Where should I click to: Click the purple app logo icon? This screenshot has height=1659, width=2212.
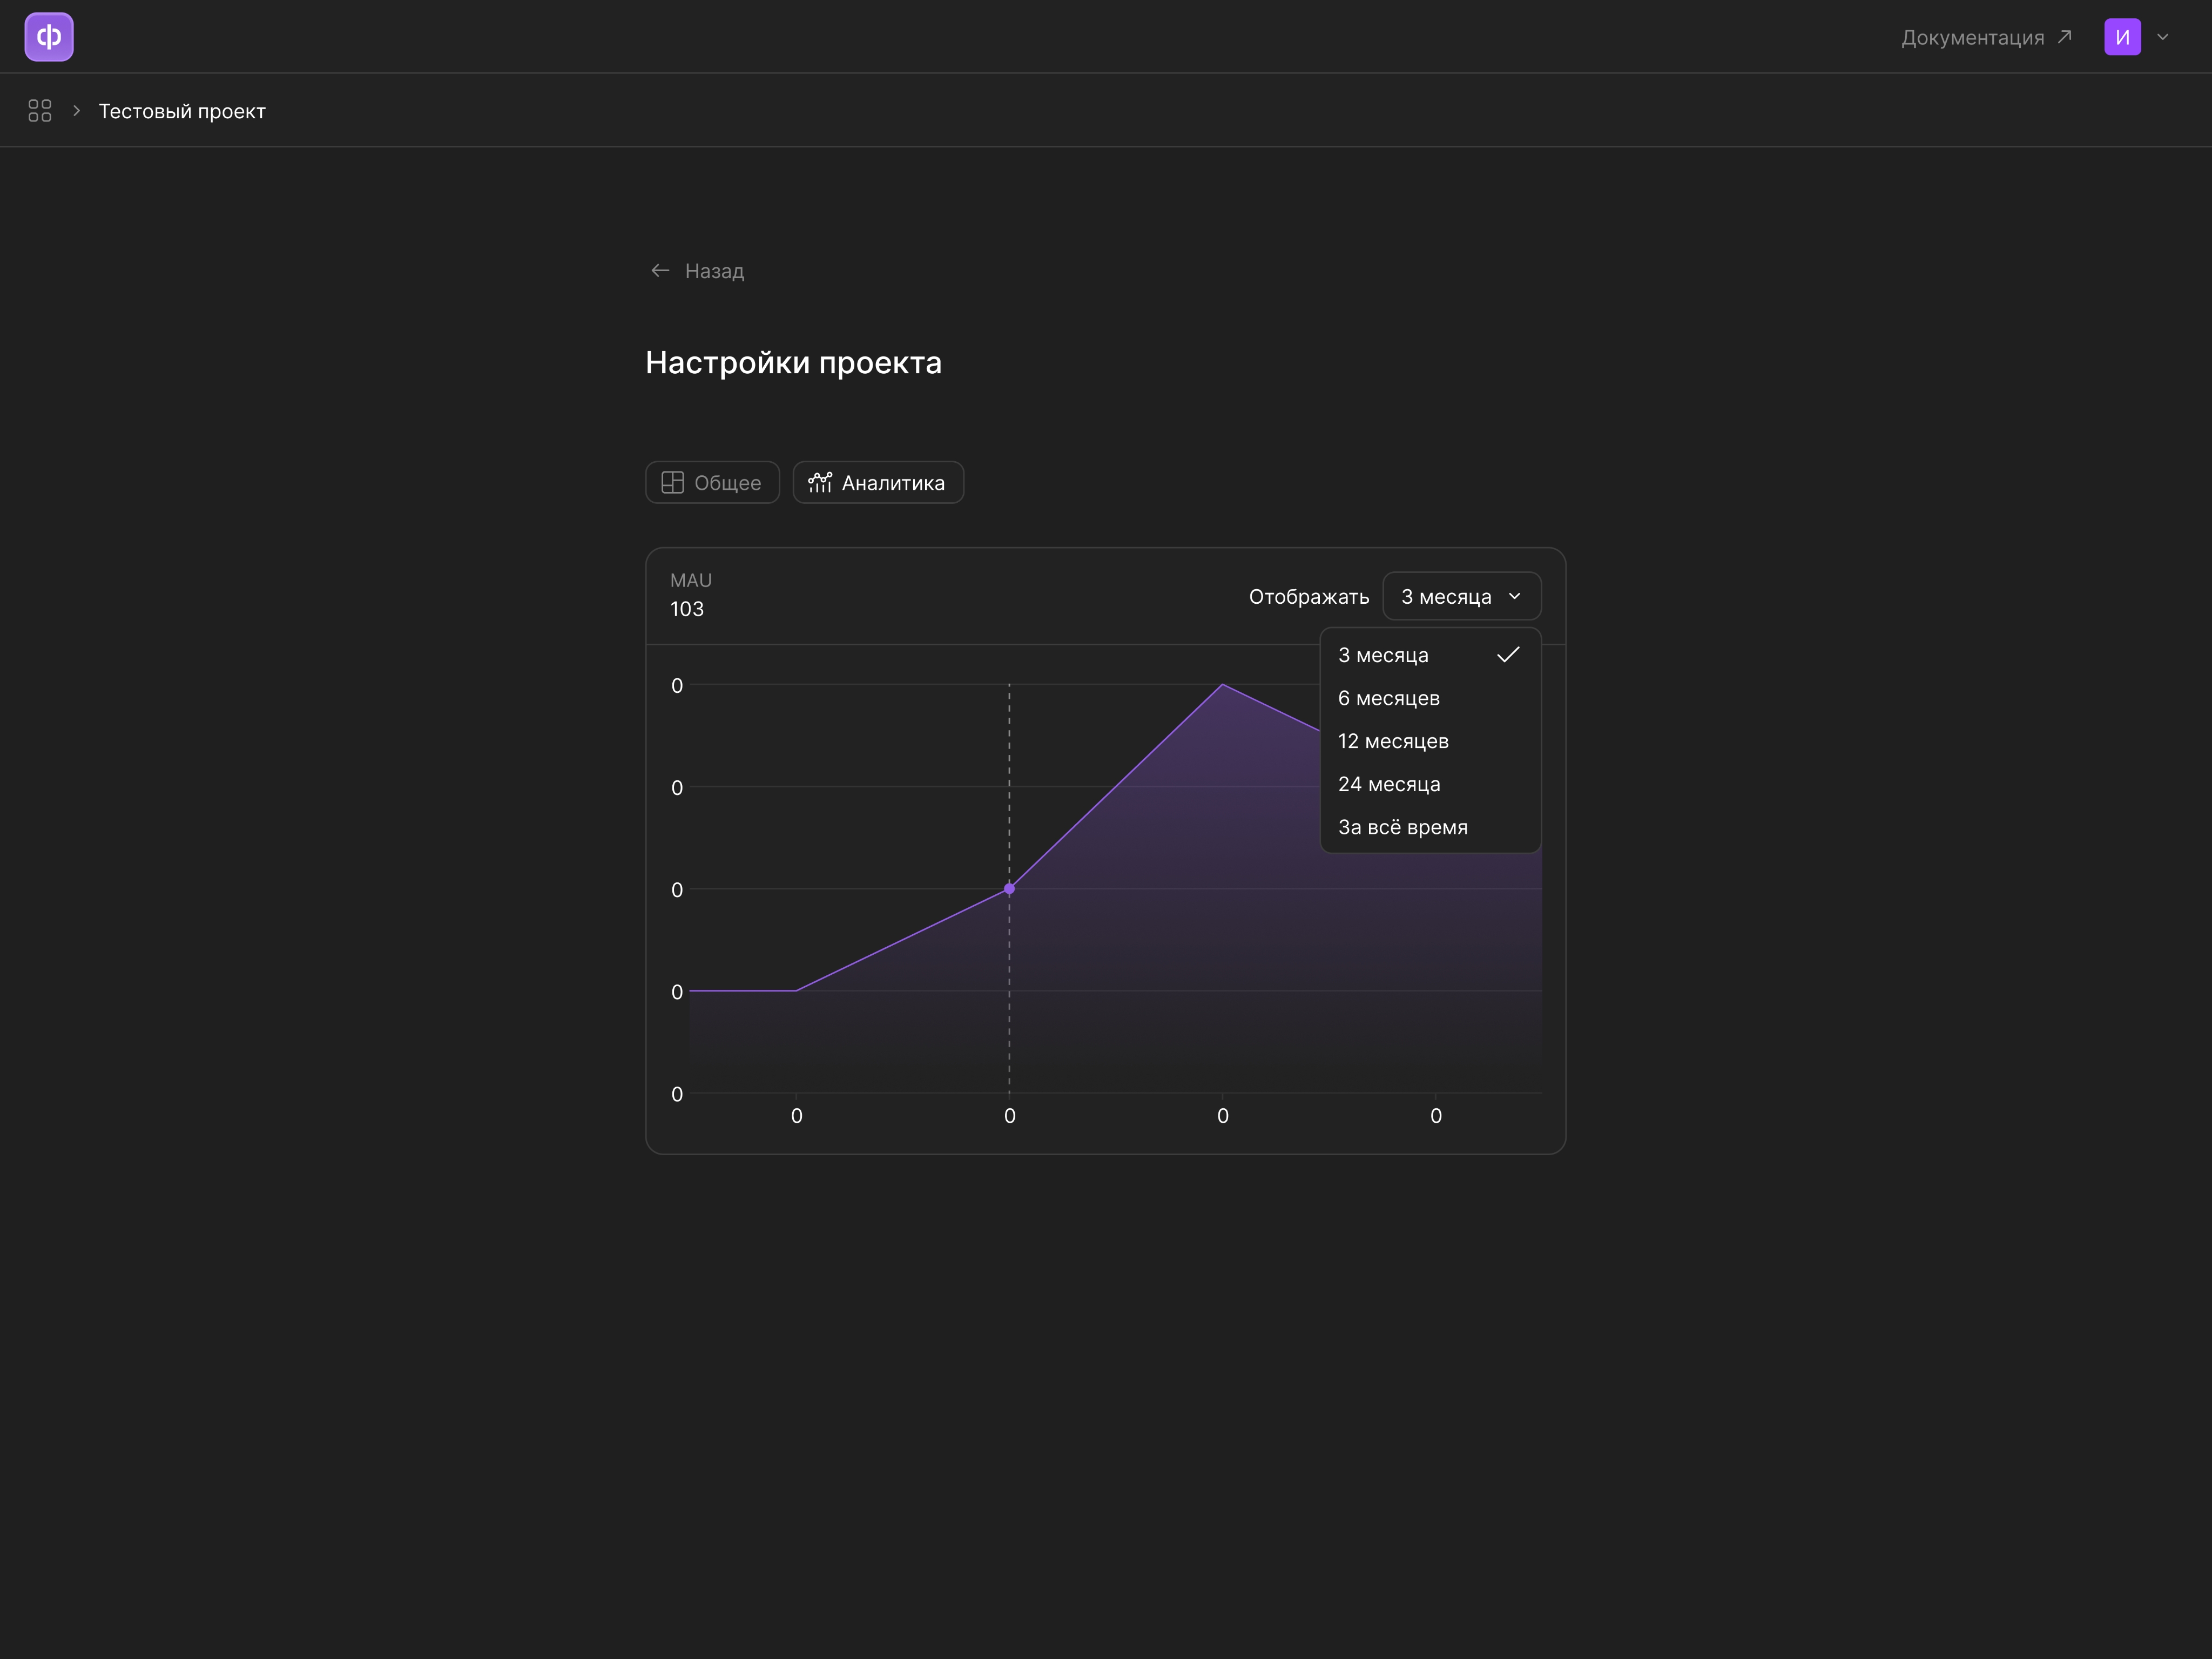coord(49,37)
